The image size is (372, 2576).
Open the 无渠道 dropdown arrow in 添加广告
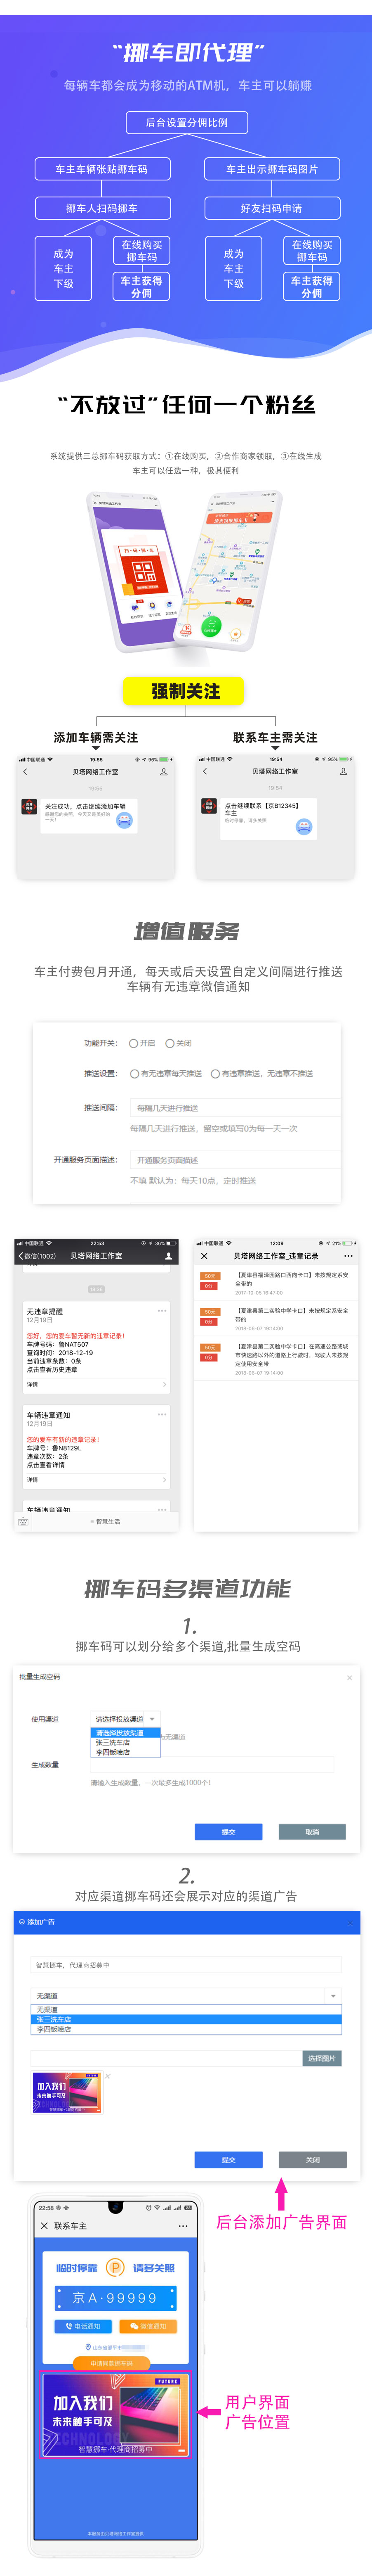click(x=332, y=1996)
